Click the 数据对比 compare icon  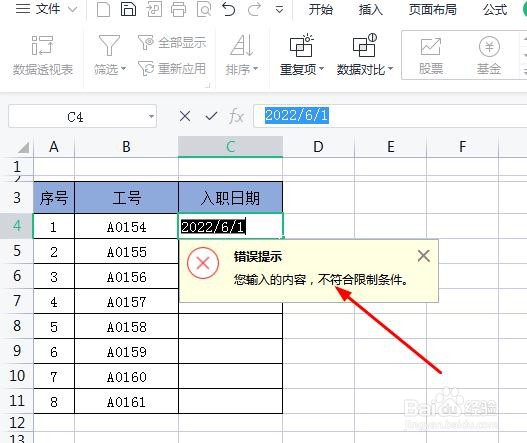click(364, 45)
